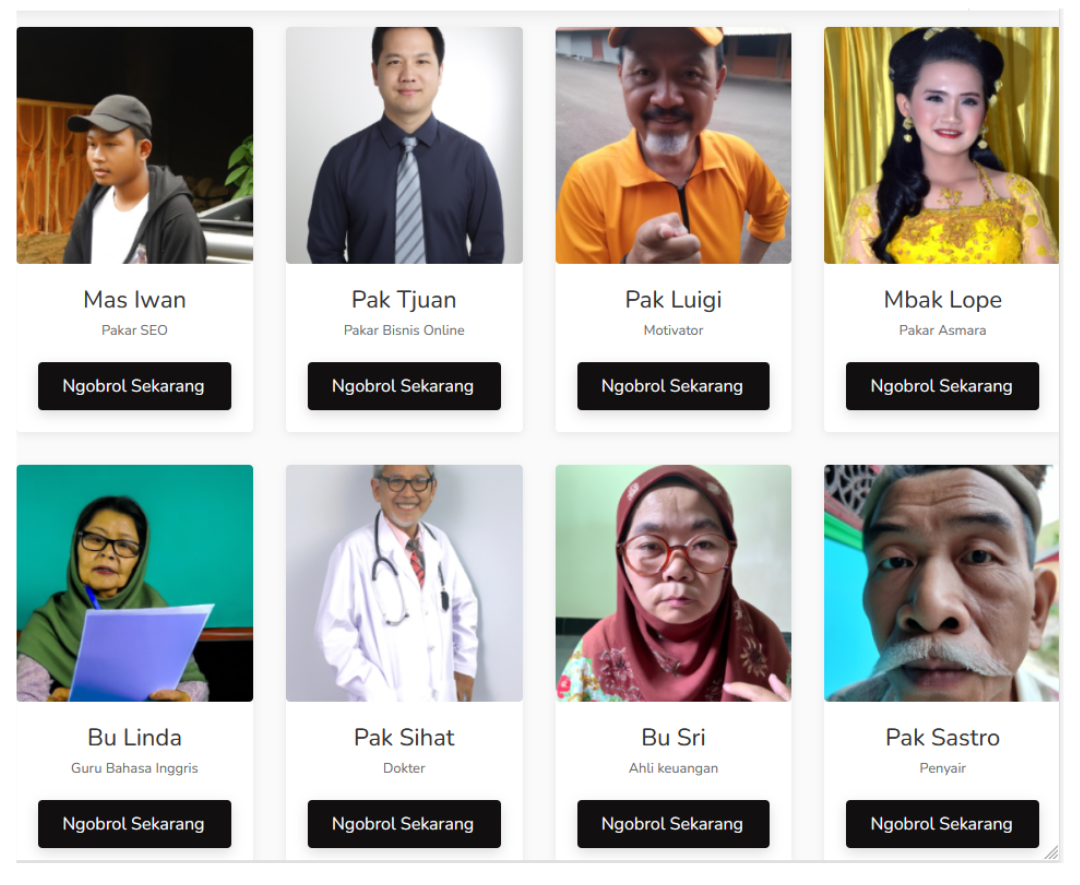This screenshot has width=1080, height=885.
Task: Click the Bu Sri name heading
Action: (673, 738)
